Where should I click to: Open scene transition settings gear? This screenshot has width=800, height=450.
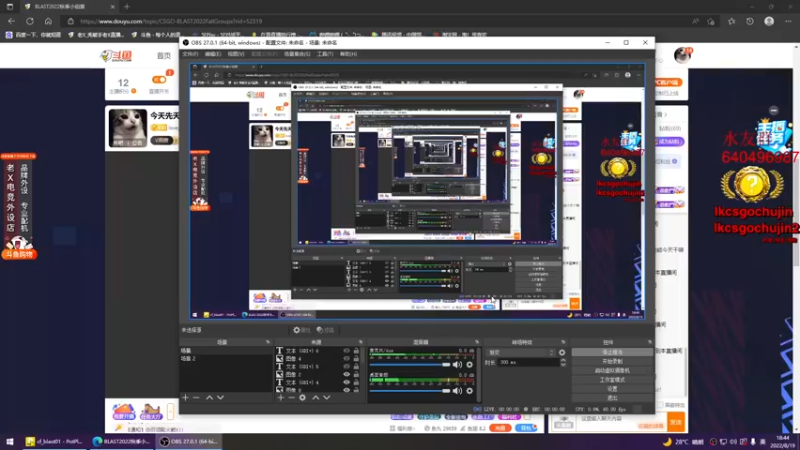point(562,353)
